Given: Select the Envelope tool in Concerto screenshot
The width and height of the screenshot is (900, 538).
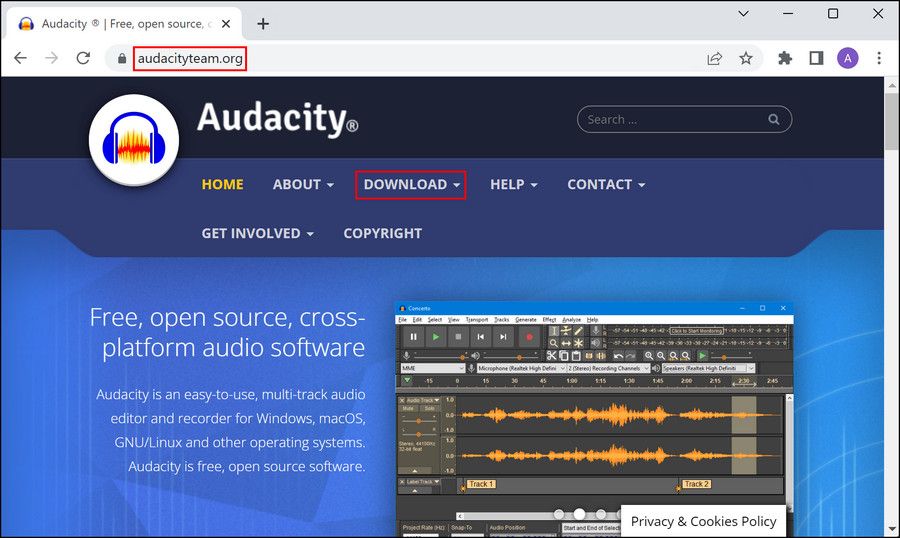Looking at the screenshot, I should pyautogui.click(x=566, y=331).
